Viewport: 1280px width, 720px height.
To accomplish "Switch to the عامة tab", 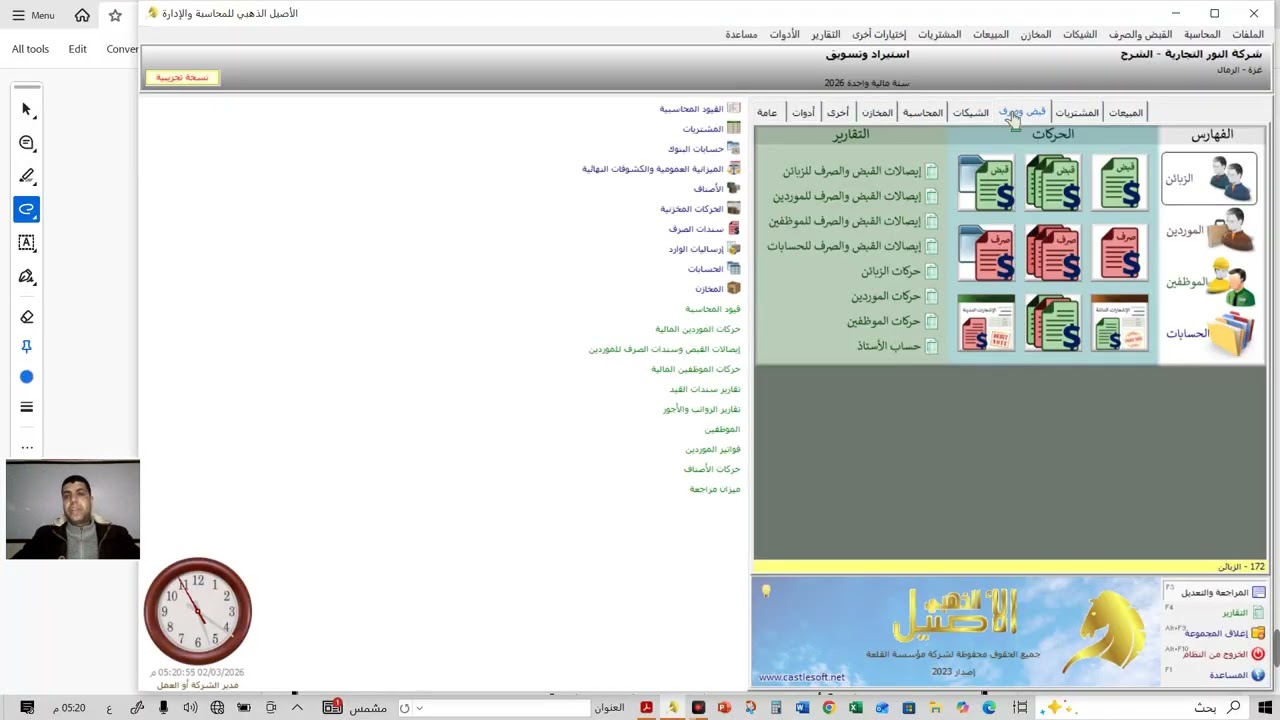I will [767, 113].
